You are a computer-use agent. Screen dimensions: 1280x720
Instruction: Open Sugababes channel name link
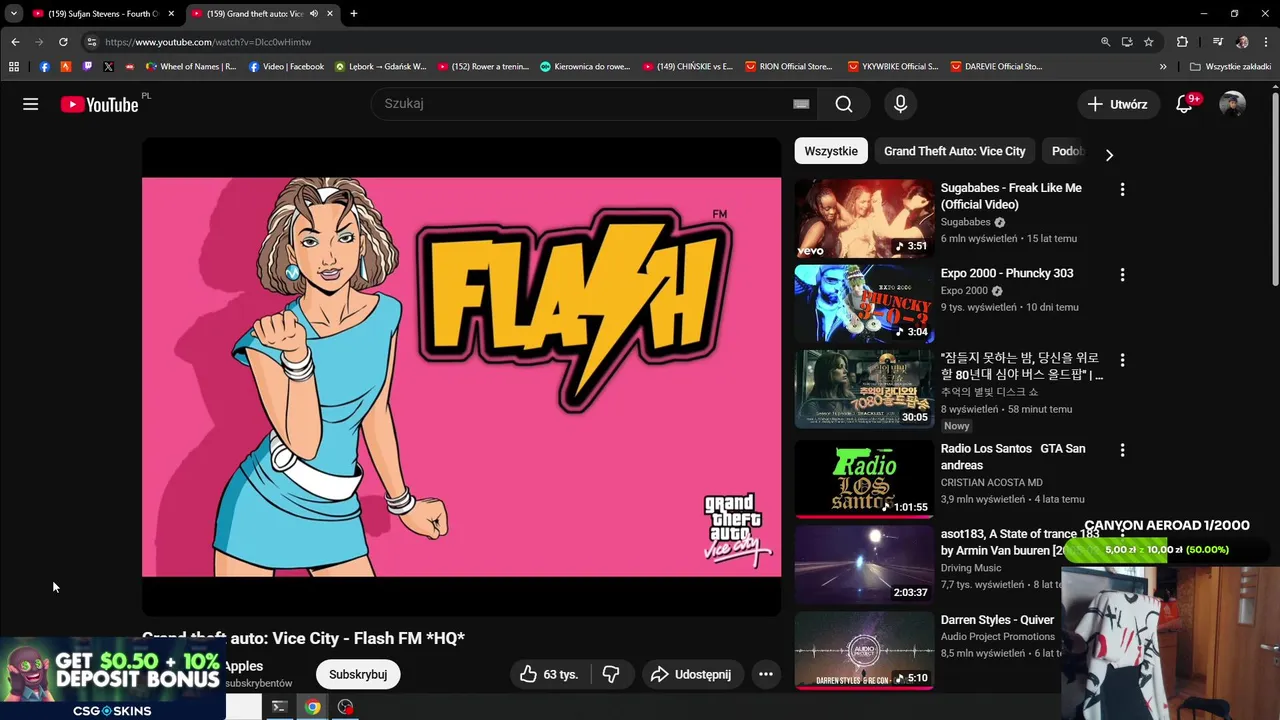pyautogui.click(x=965, y=222)
